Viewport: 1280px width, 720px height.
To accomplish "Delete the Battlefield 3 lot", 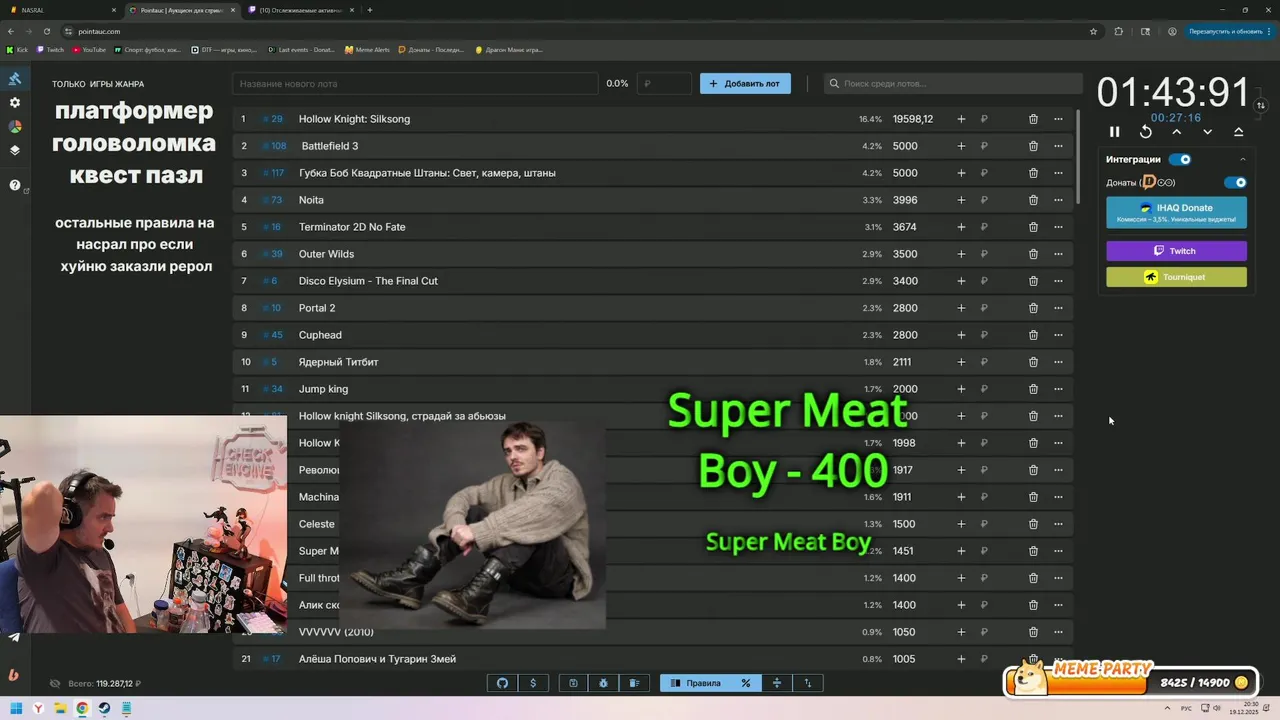I will pos(1033,146).
